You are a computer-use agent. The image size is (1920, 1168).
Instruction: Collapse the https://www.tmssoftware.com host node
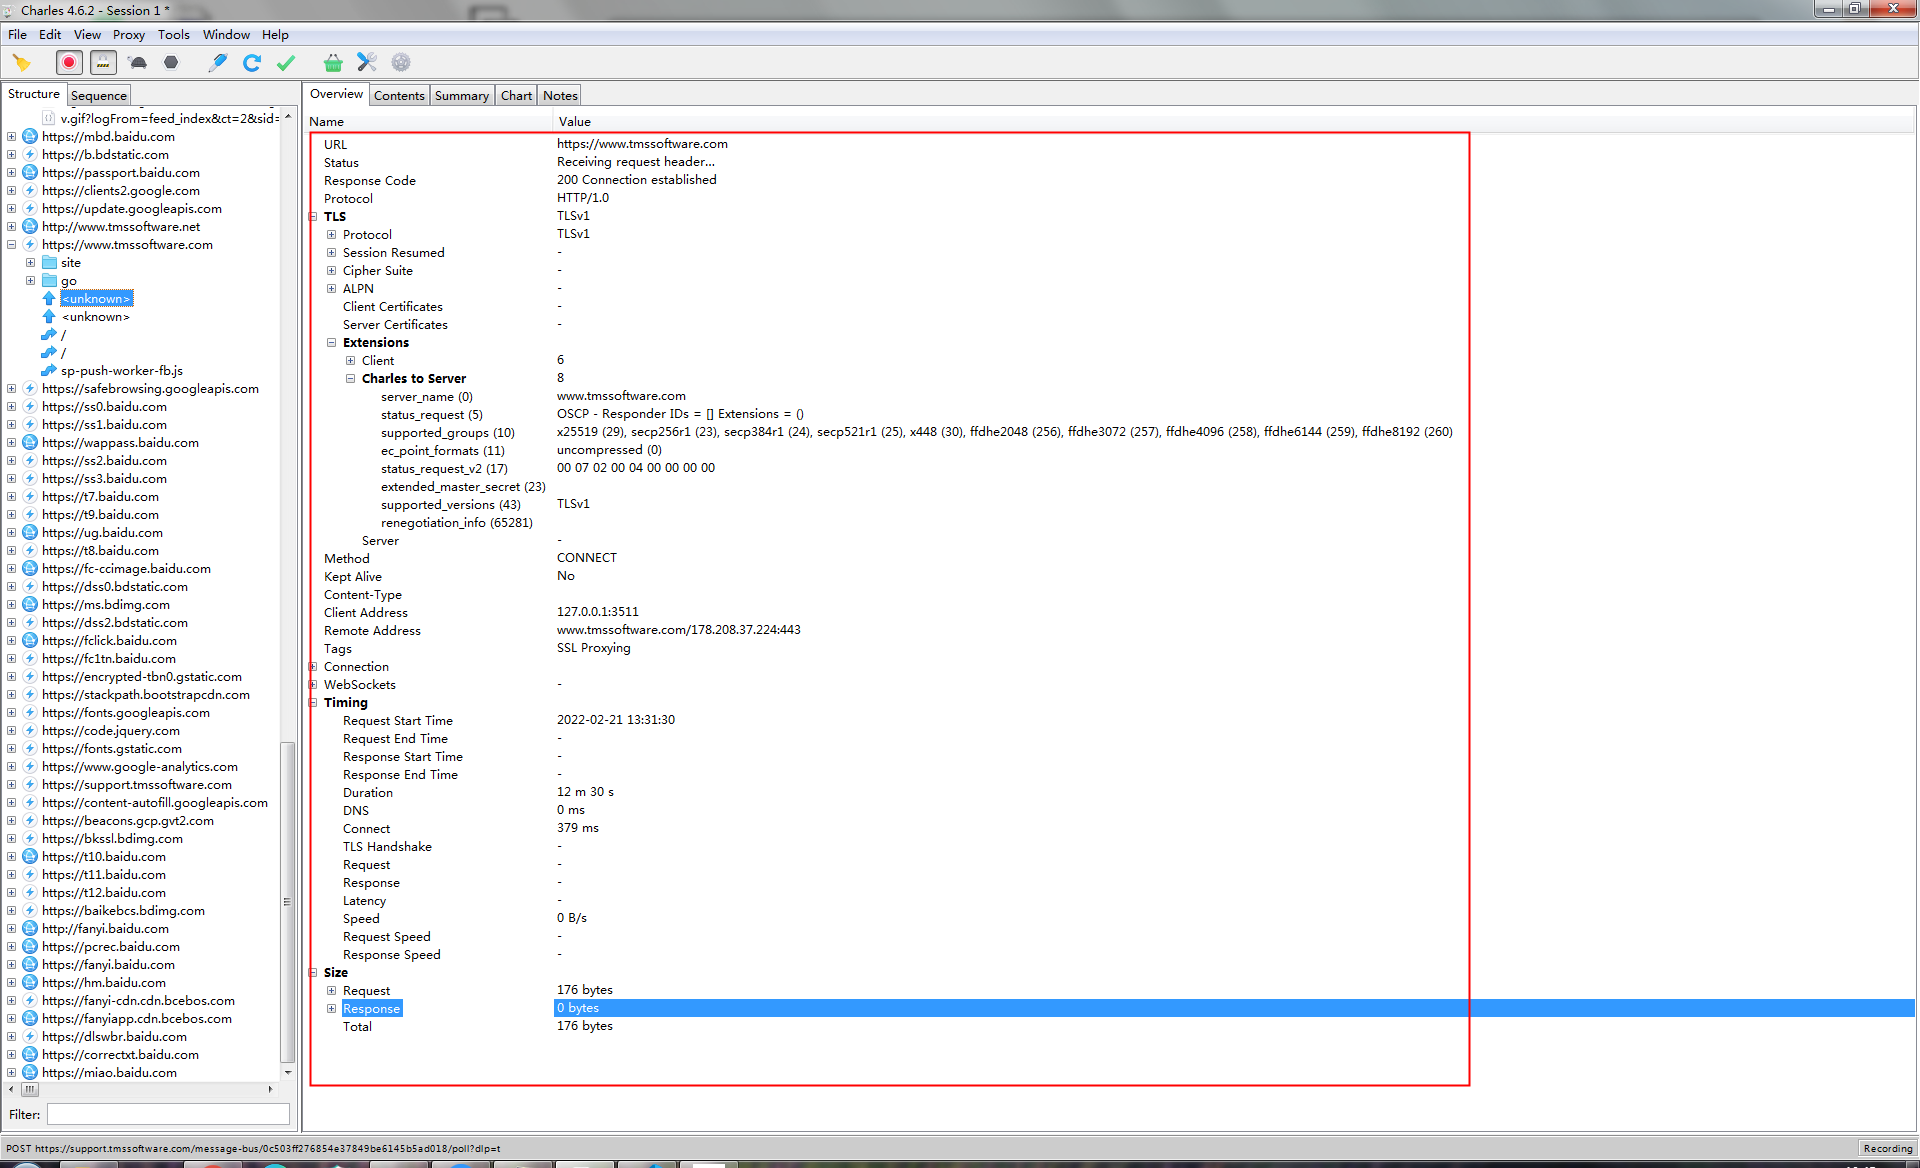coord(11,245)
